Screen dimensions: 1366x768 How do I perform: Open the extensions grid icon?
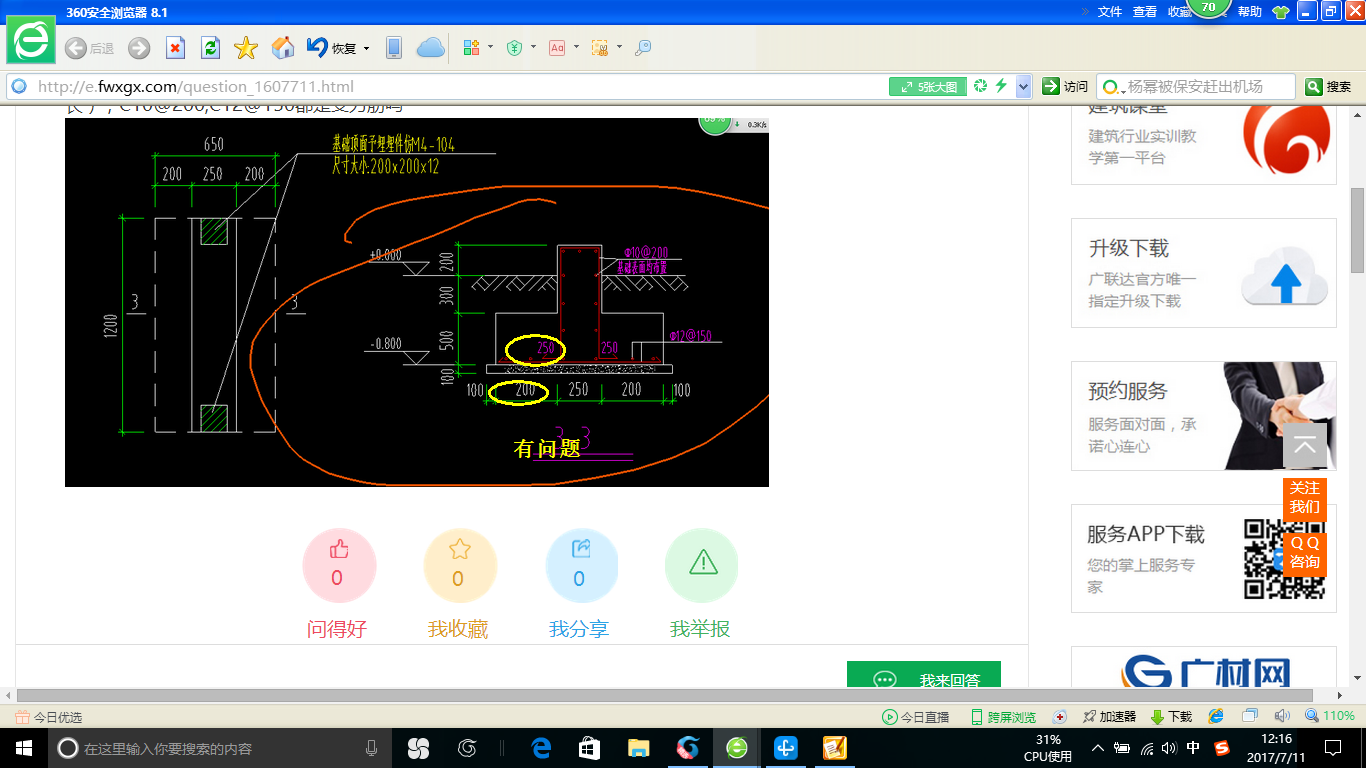click(x=472, y=47)
